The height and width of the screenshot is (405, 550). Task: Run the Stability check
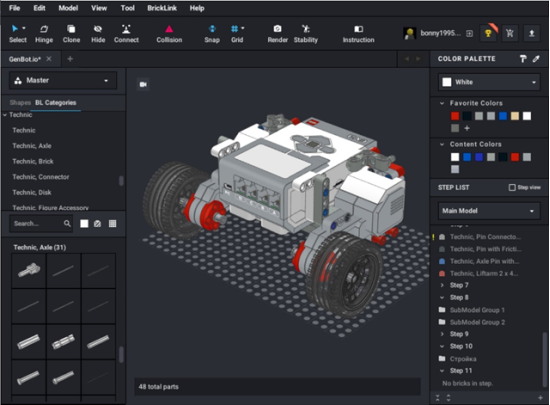pyautogui.click(x=306, y=34)
